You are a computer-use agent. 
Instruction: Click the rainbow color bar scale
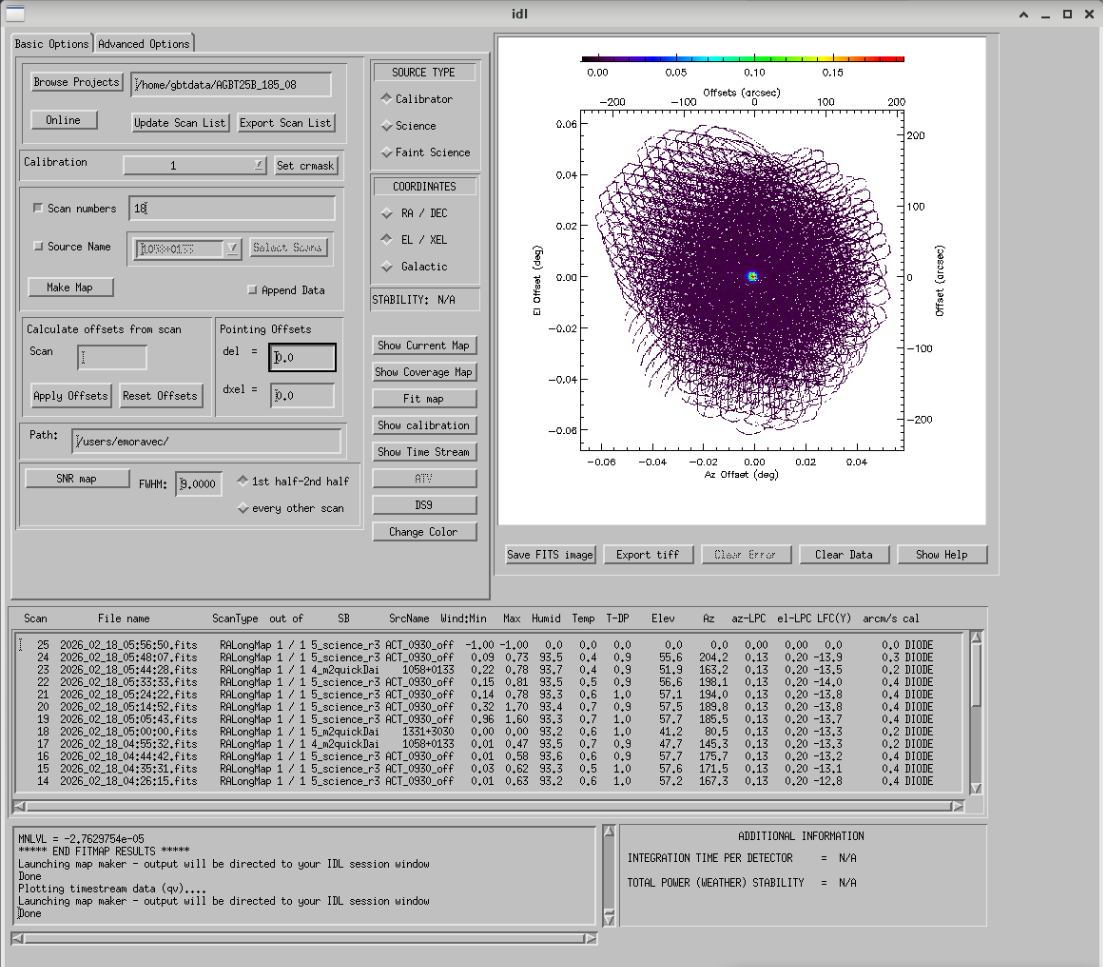[x=743, y=59]
